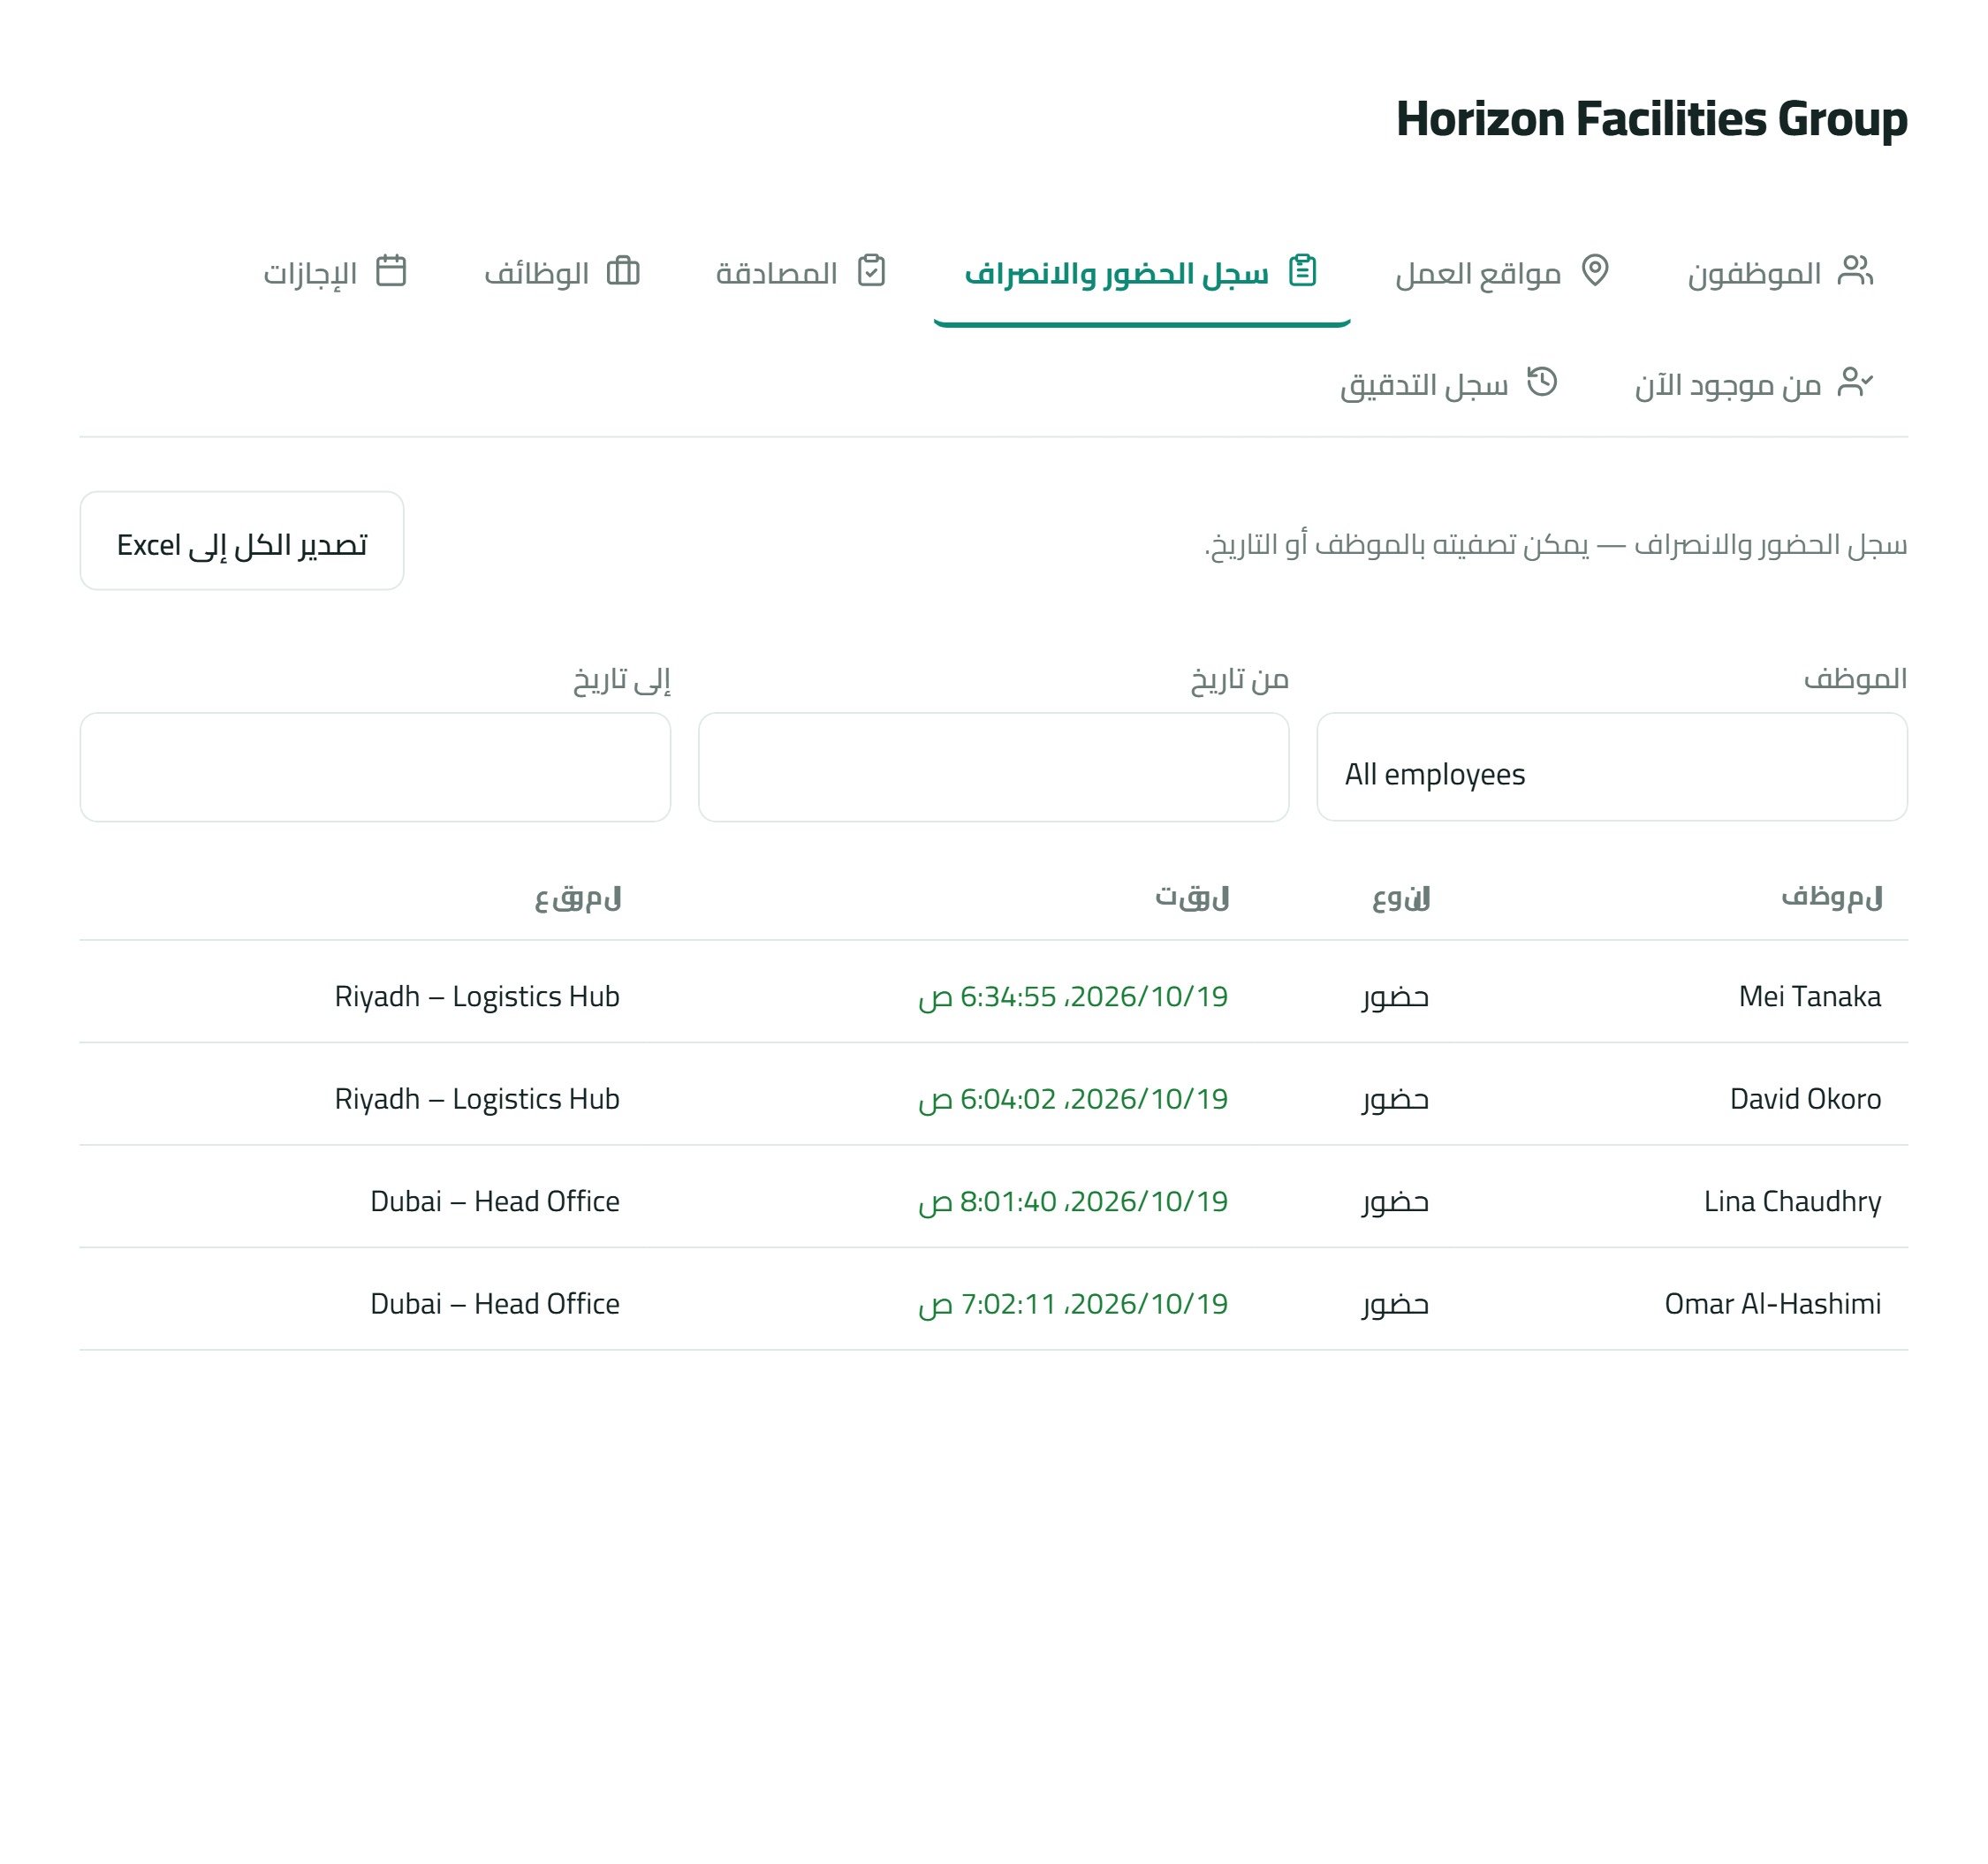This screenshot has height=1864, width=1988.
Task: Switch to the الإجازات tab
Action: (335, 272)
